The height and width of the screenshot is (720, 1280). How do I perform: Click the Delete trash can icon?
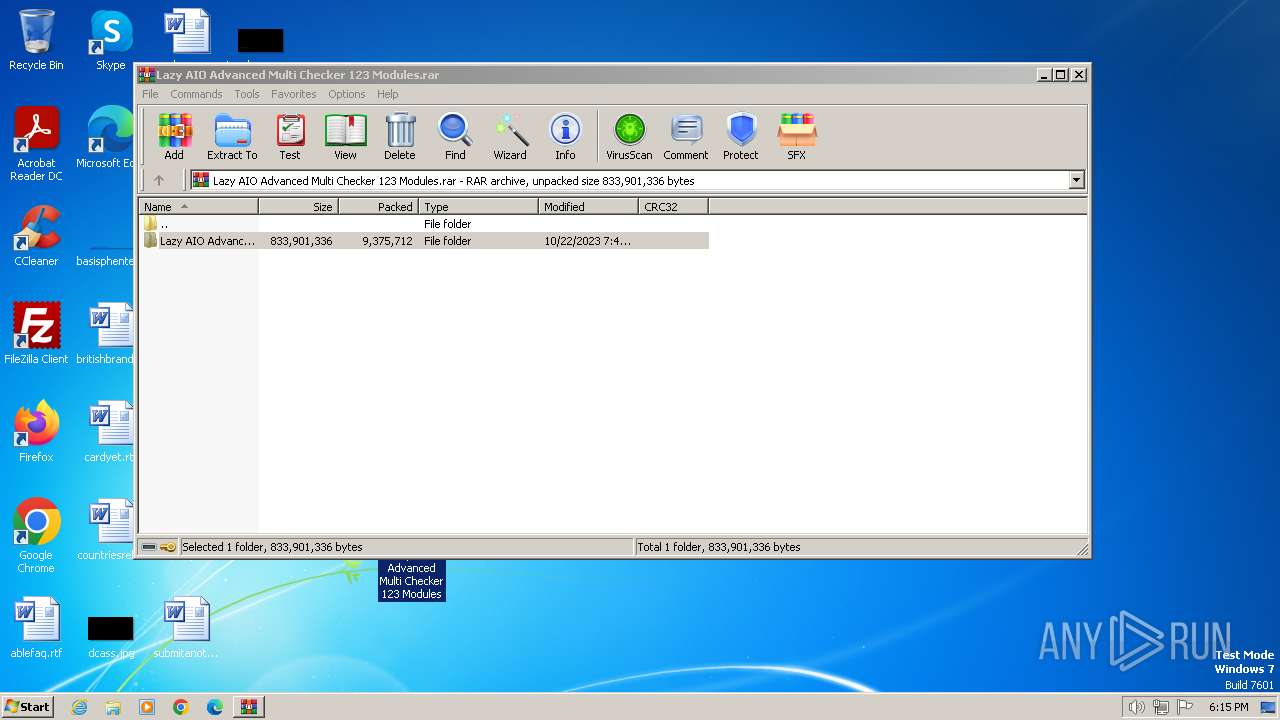(x=400, y=137)
